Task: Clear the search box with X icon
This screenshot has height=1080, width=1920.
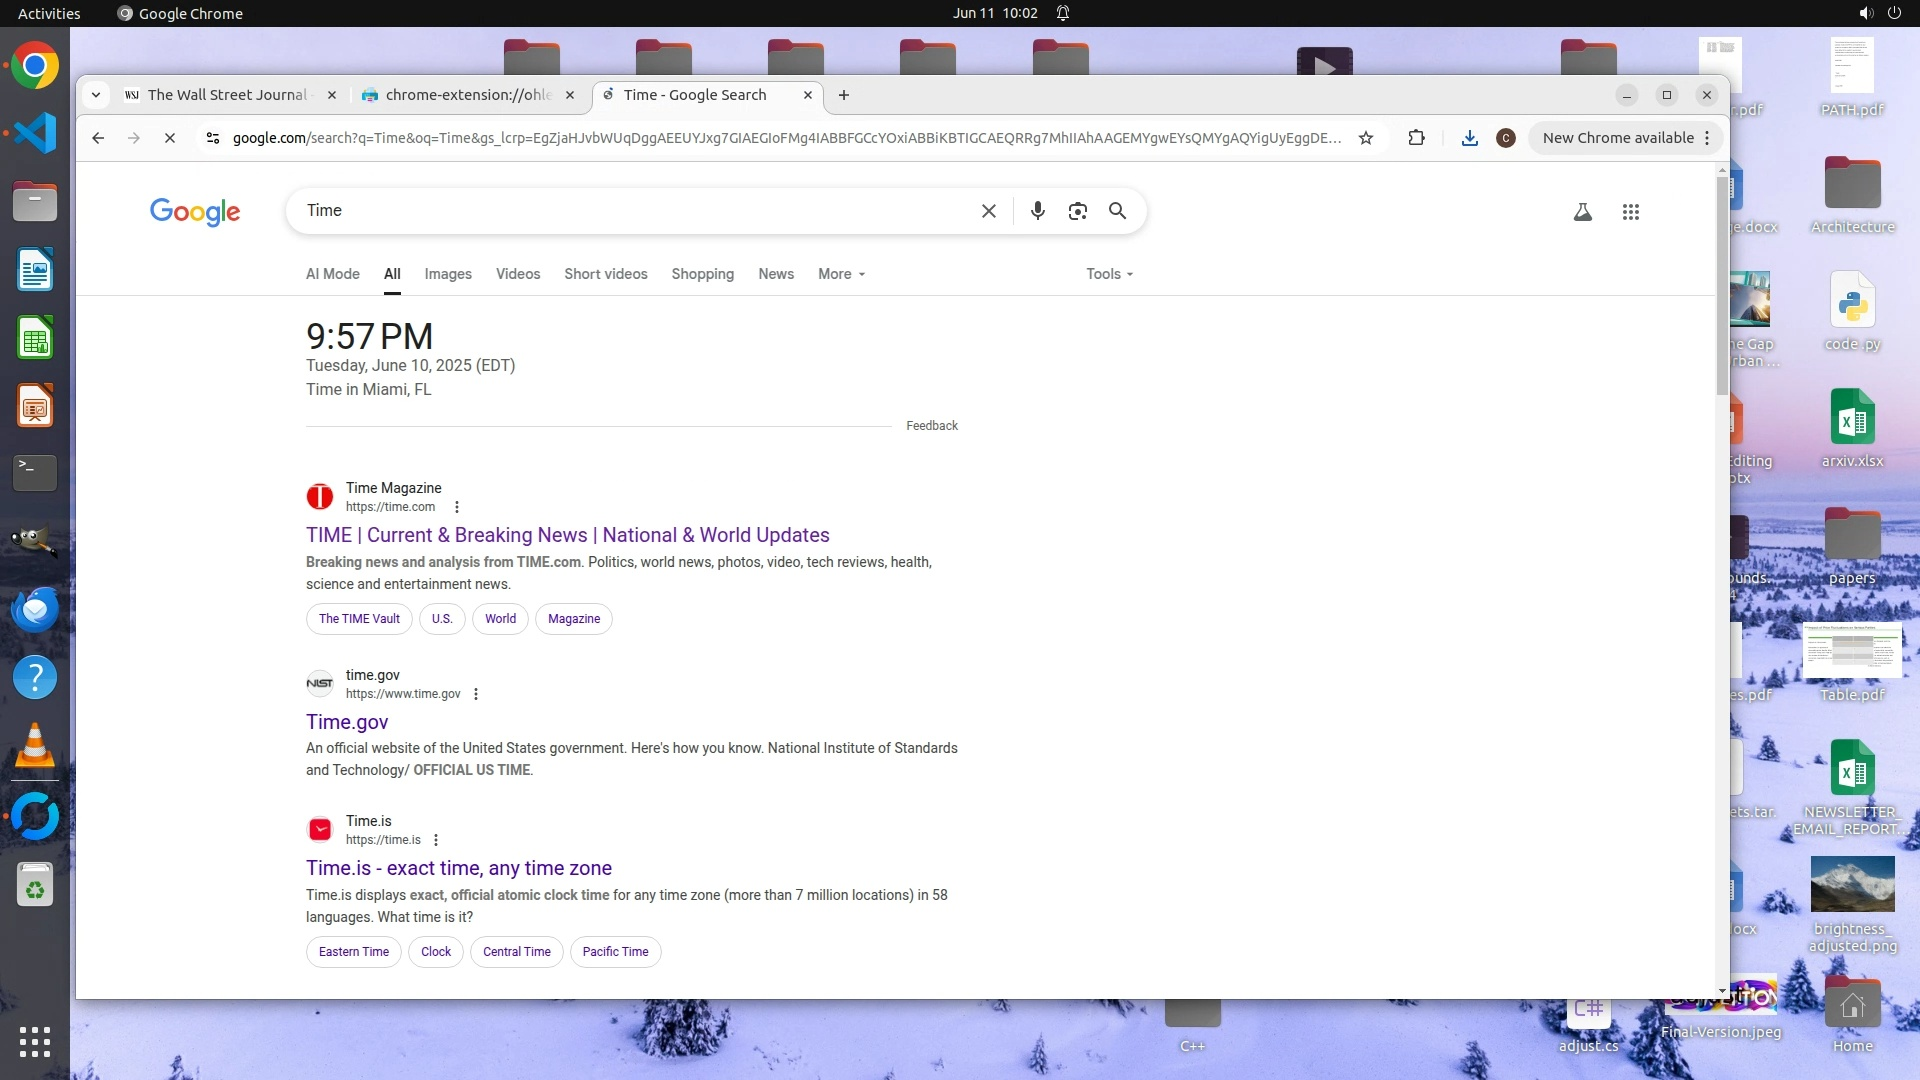Action: click(988, 211)
